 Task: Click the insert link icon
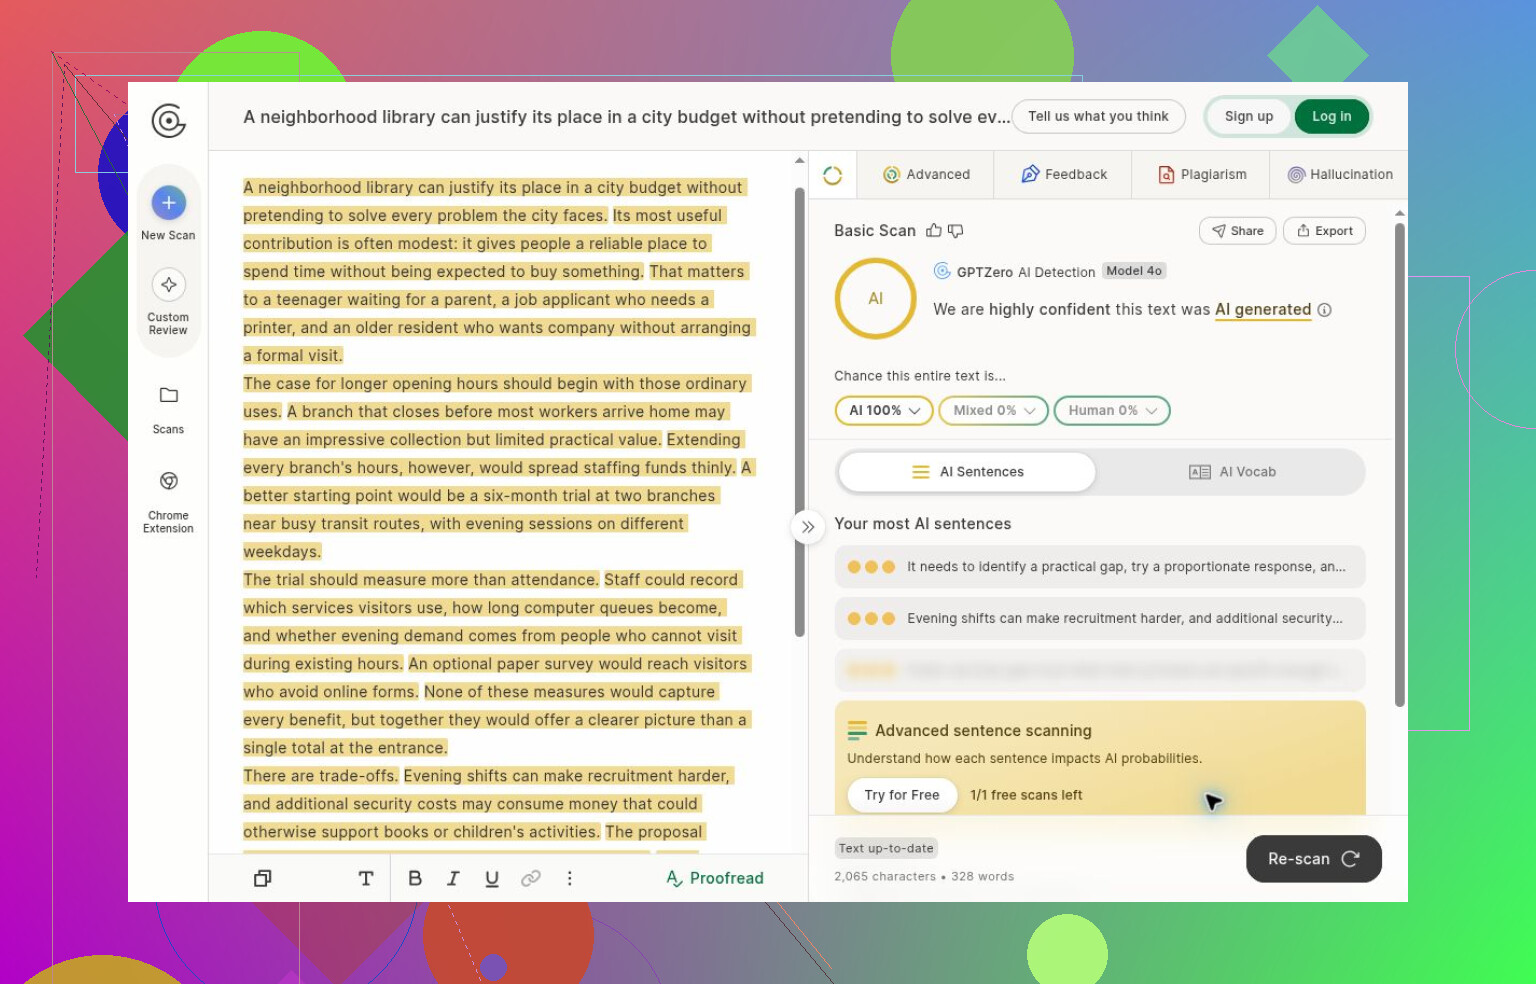[x=531, y=878]
